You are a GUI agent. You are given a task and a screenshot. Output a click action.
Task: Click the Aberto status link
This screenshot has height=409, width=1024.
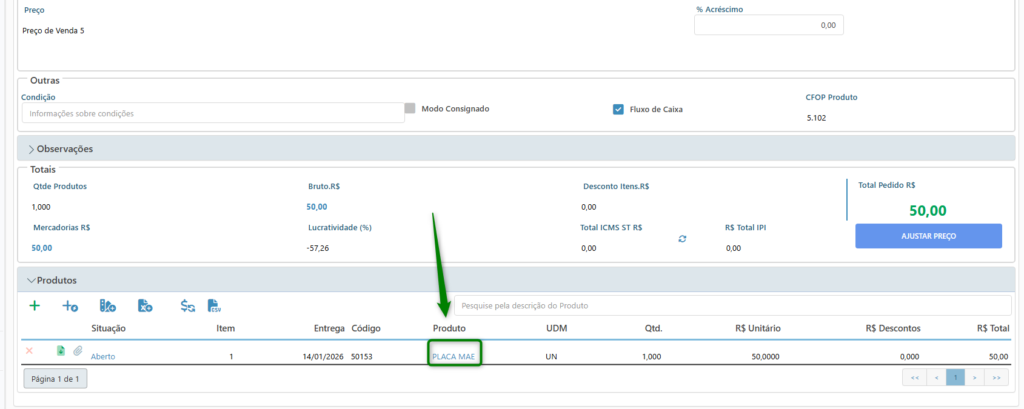pos(103,356)
